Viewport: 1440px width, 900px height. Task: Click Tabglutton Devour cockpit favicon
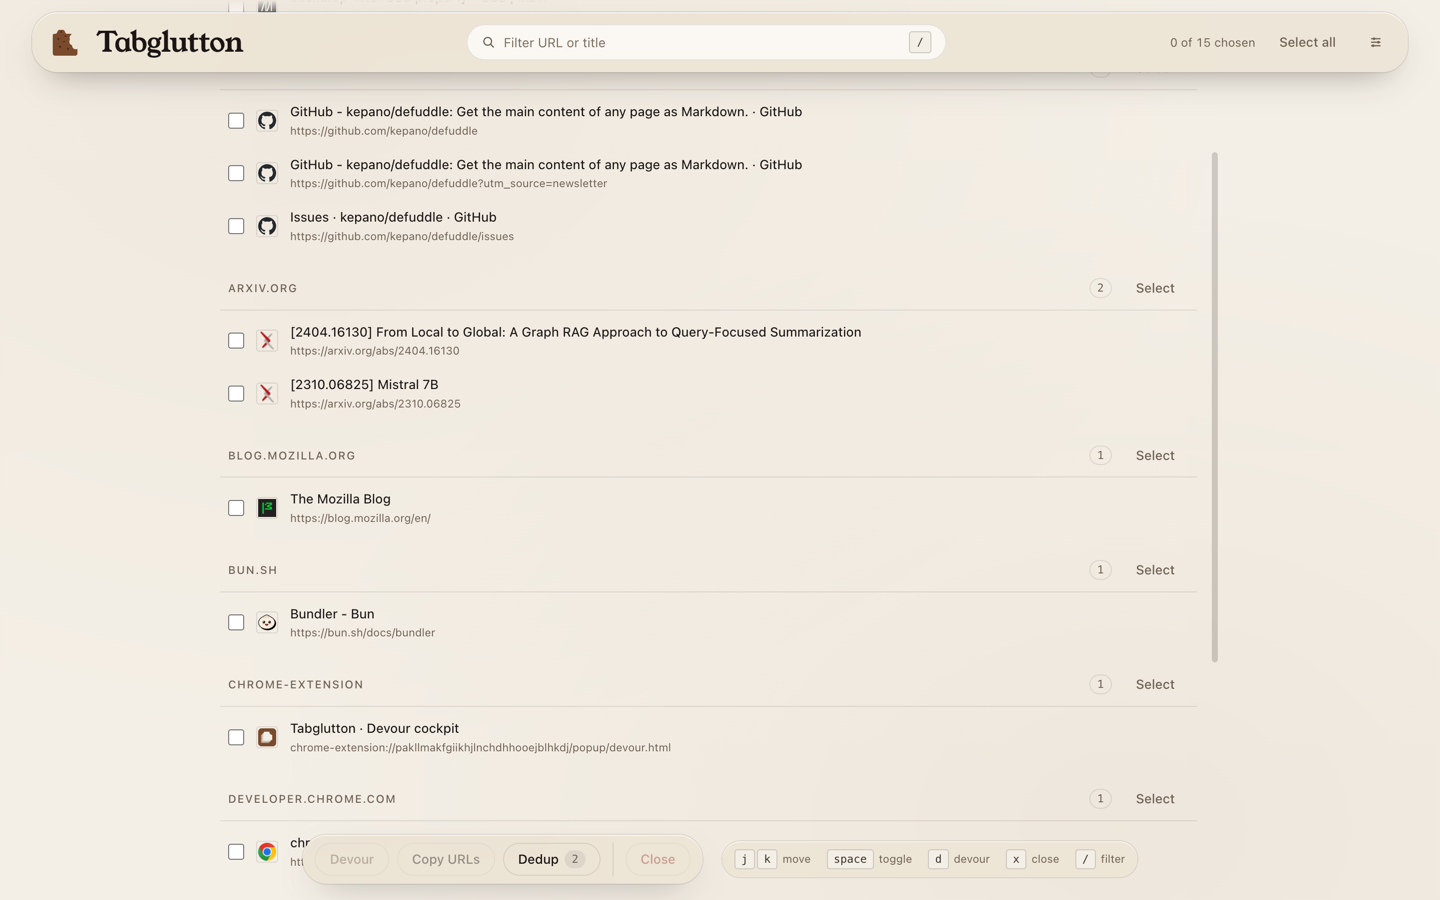[267, 737]
